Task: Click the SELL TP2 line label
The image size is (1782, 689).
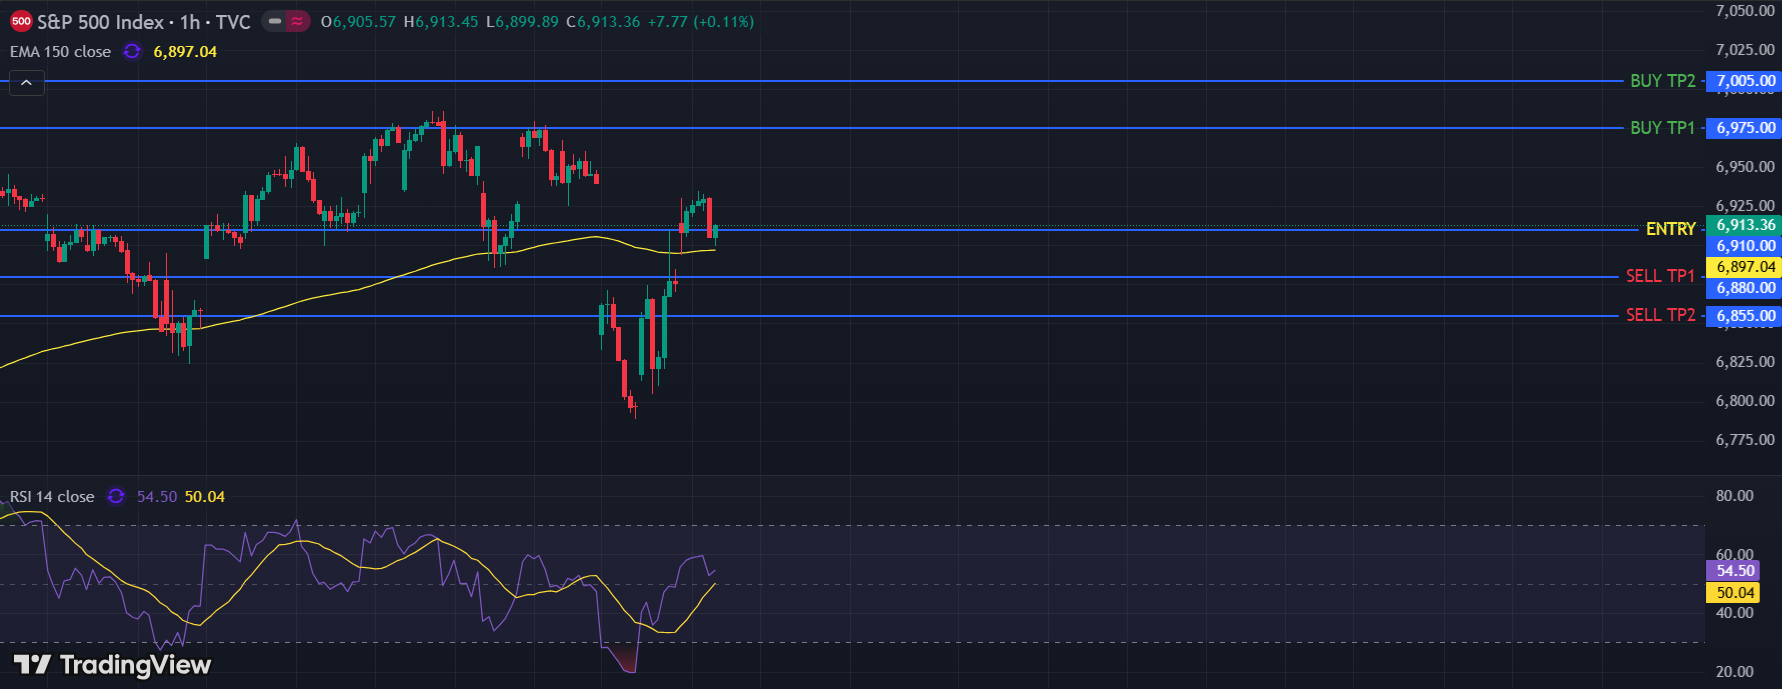Action: (1660, 315)
